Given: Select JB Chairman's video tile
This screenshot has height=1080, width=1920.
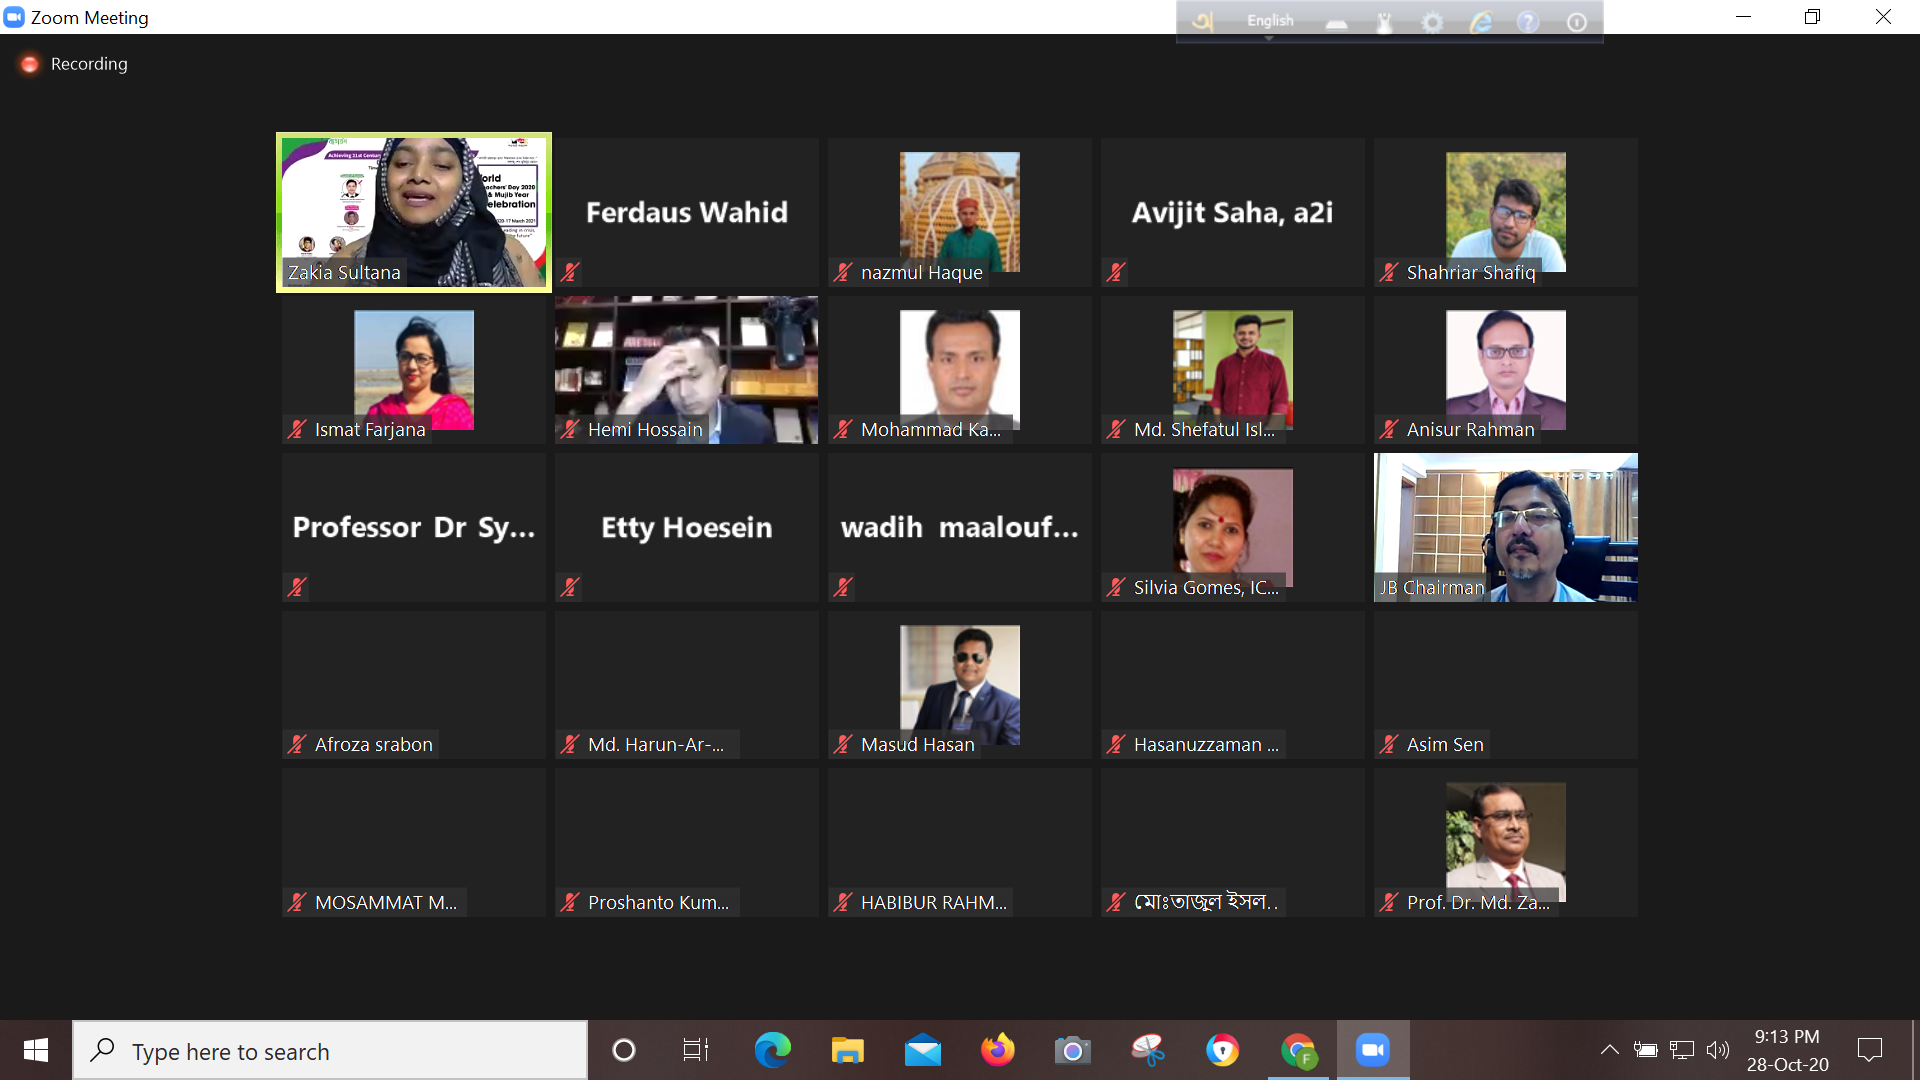Looking at the screenshot, I should (x=1506, y=527).
